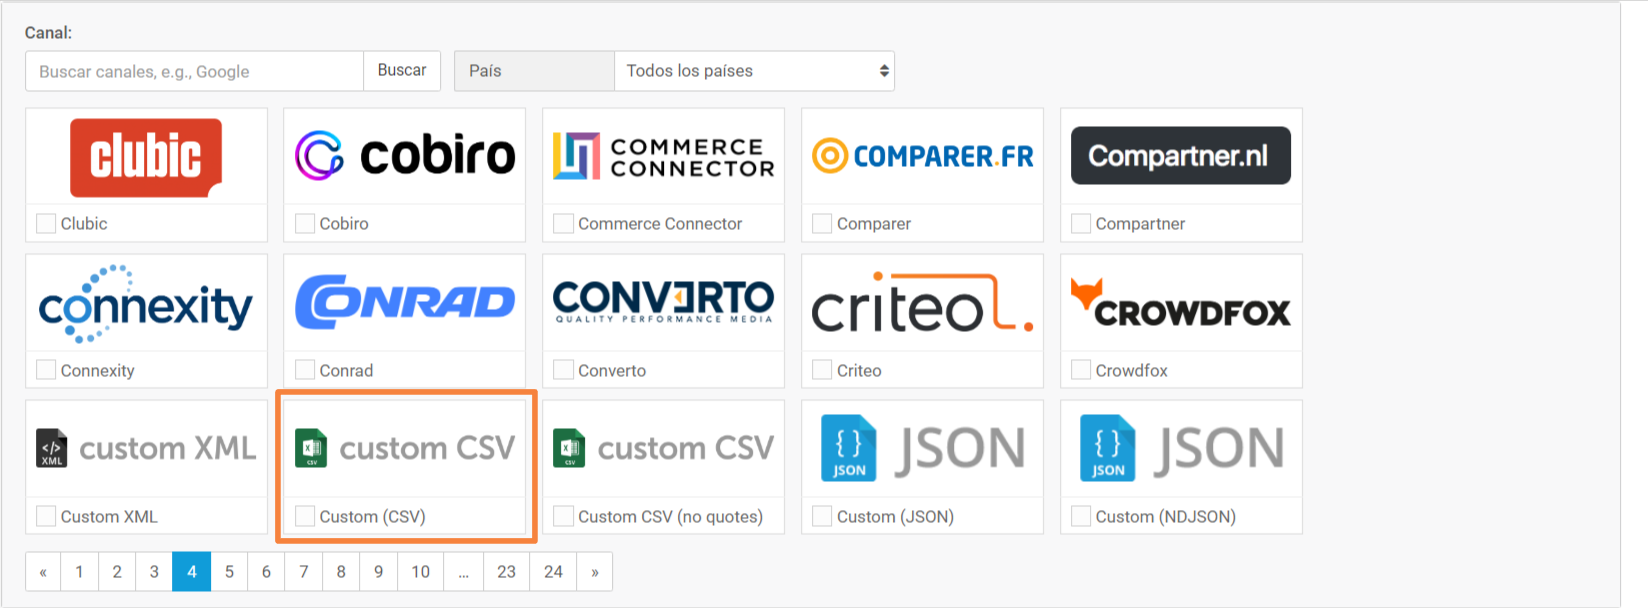1648x608 pixels.
Task: Check the Criteo checkbox
Action: (x=822, y=370)
